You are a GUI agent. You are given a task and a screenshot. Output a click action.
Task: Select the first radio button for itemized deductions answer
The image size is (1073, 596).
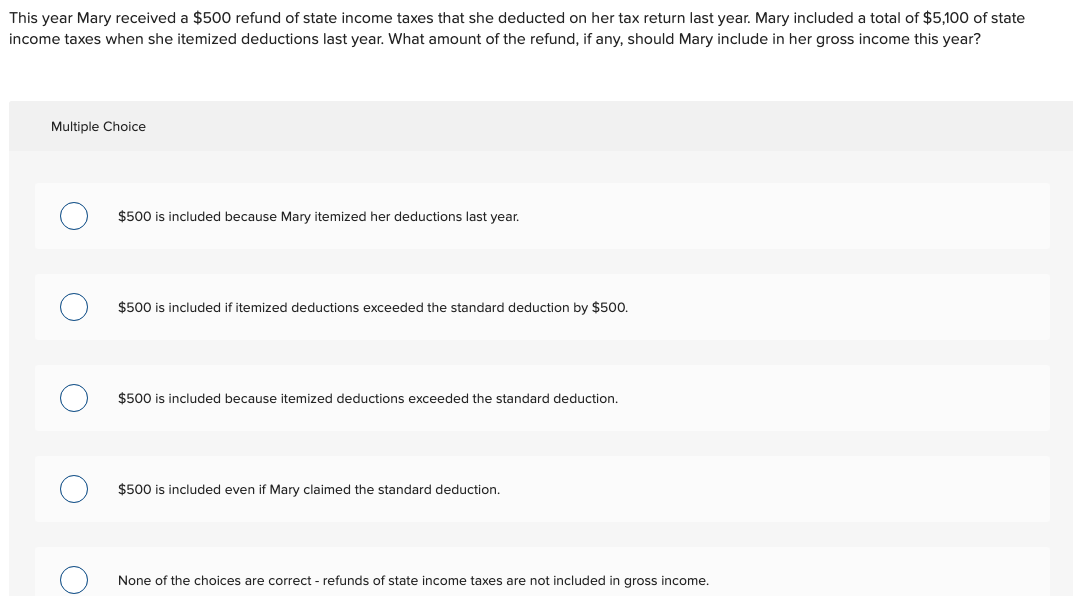pyautogui.click(x=73, y=215)
